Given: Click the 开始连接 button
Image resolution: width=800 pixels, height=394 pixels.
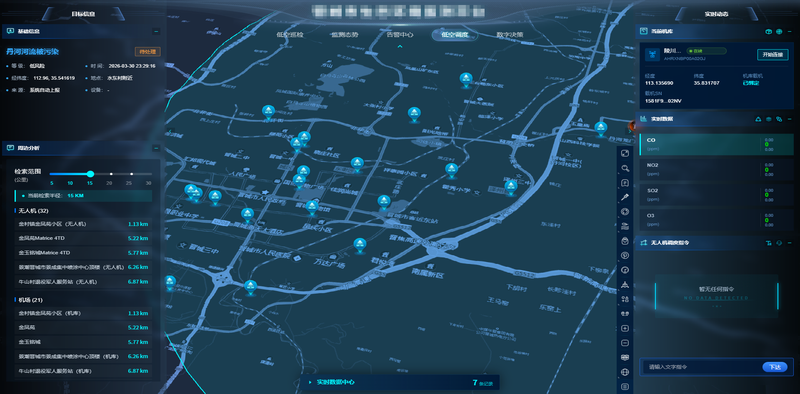Looking at the screenshot, I should point(772,55).
